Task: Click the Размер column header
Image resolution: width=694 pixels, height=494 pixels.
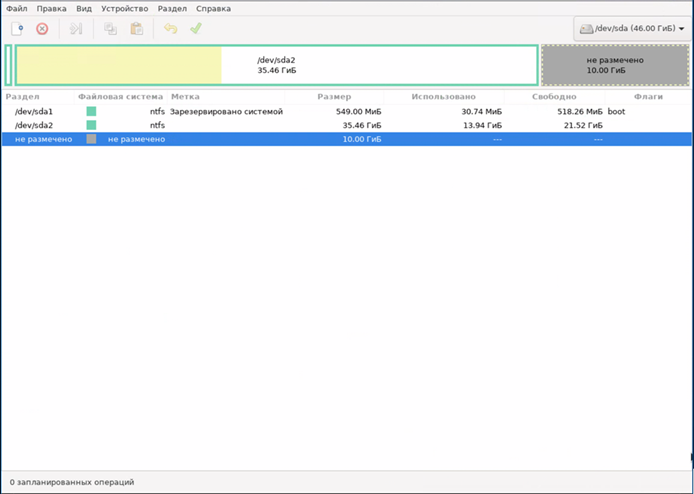Action: pos(334,97)
